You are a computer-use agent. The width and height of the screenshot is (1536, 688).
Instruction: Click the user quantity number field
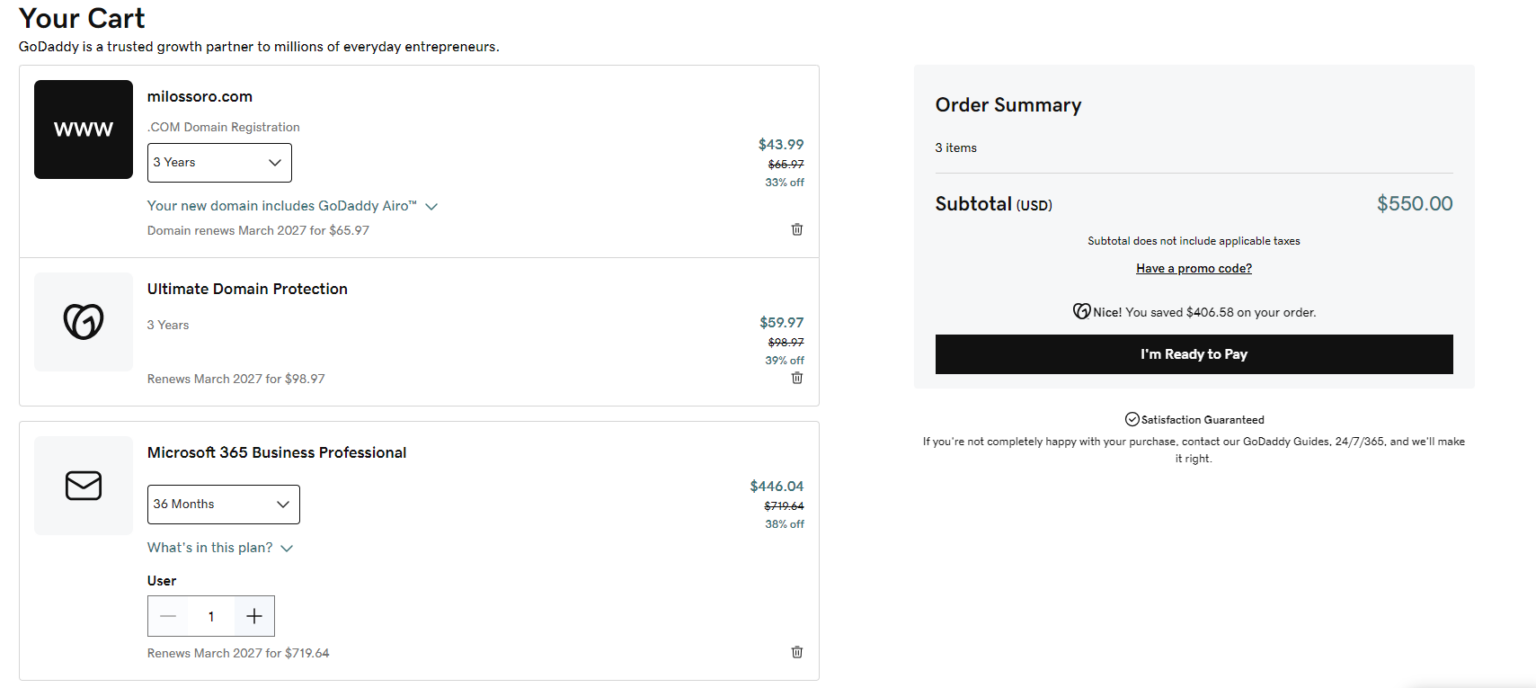coord(211,617)
